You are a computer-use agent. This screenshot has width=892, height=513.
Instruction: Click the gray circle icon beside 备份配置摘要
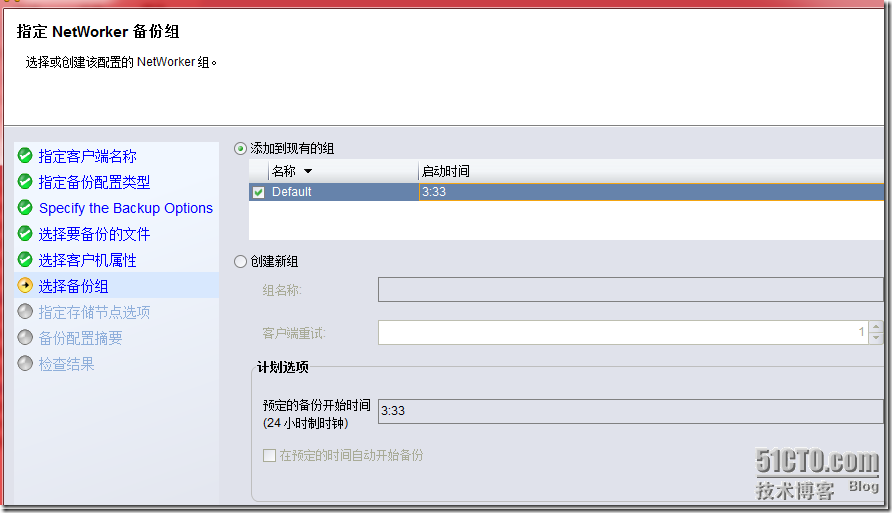pyautogui.click(x=25, y=337)
